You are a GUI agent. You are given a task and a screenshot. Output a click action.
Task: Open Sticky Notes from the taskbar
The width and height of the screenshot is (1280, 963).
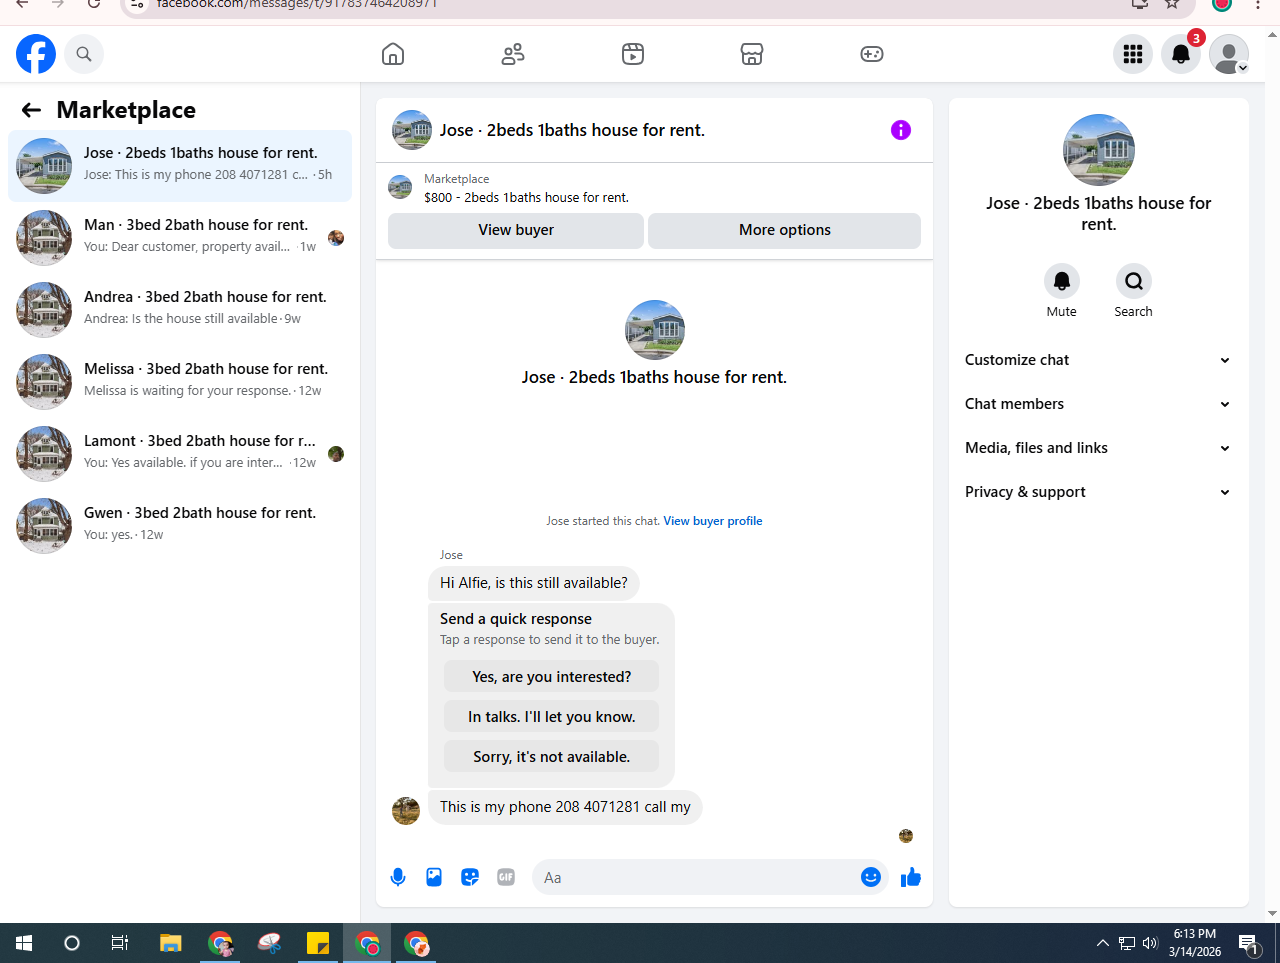[x=318, y=943]
